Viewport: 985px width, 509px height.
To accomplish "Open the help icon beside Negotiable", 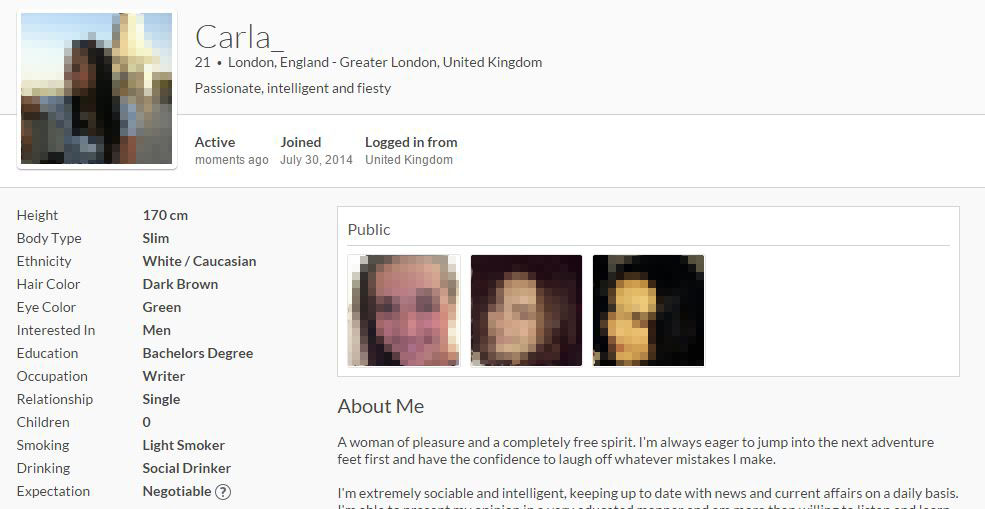I will (223, 492).
